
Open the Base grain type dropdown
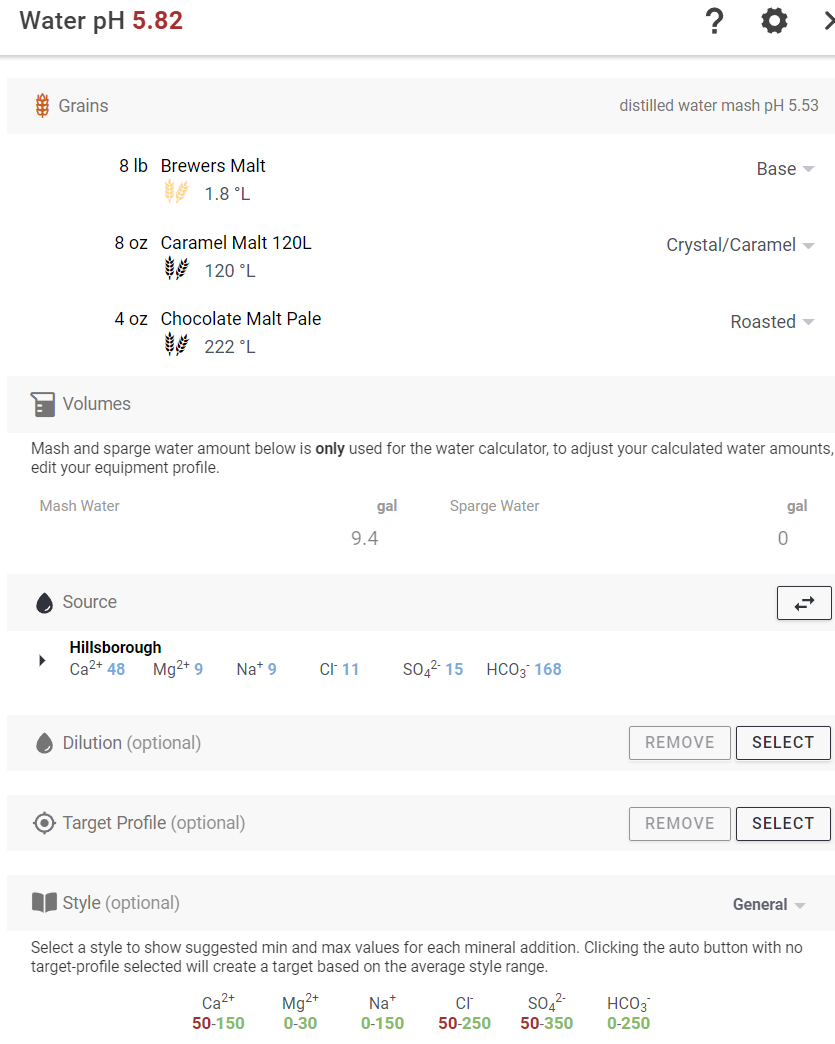pos(785,169)
